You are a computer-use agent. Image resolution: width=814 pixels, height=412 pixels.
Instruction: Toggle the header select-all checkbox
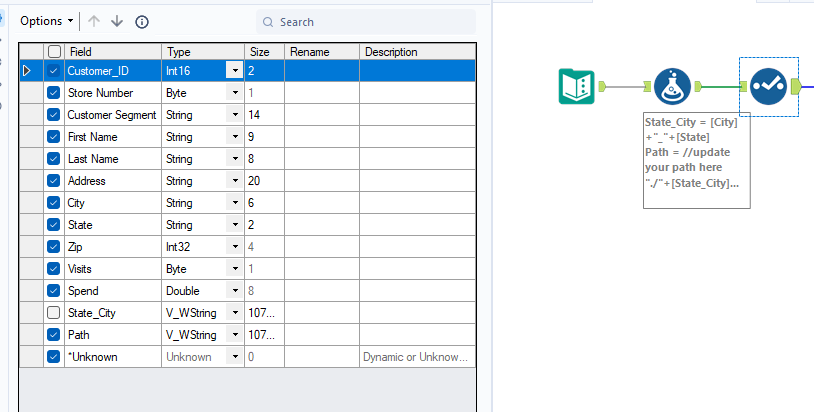pyautogui.click(x=54, y=51)
